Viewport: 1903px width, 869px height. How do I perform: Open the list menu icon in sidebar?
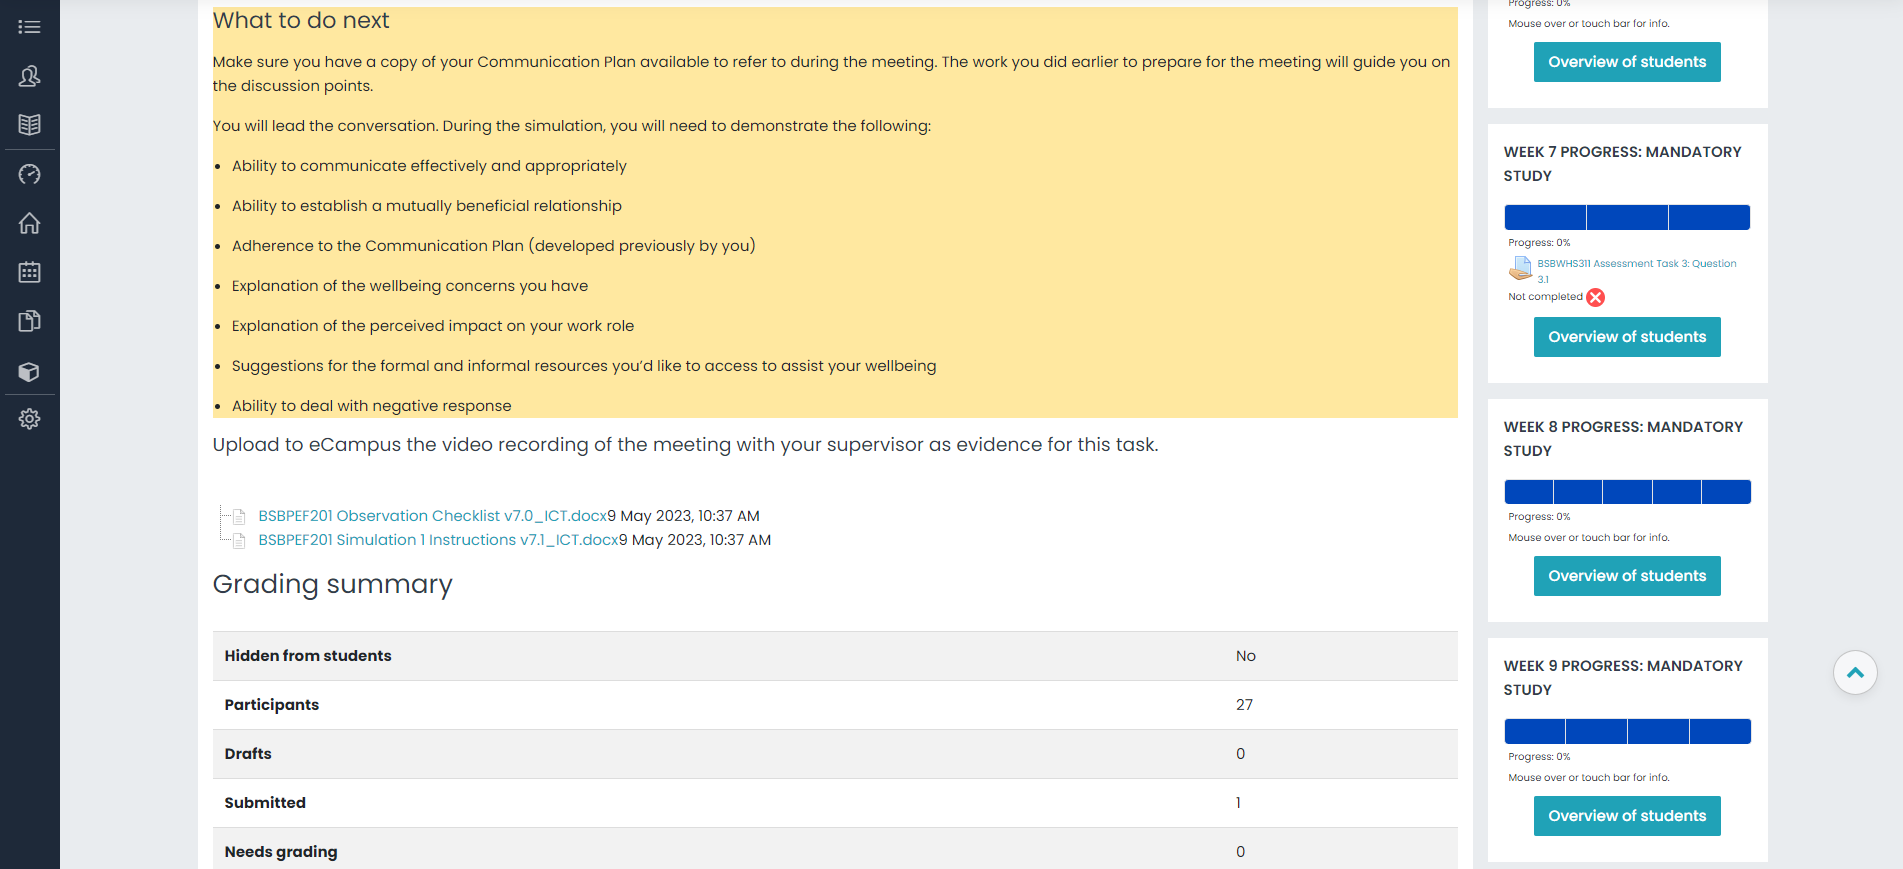(29, 27)
